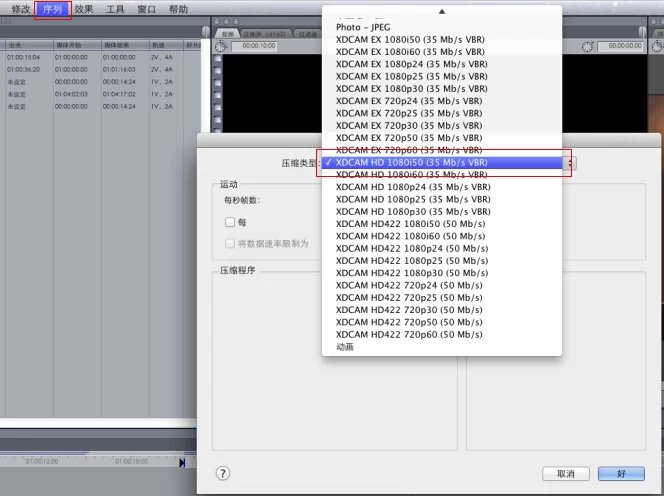Image resolution: width=664 pixels, height=496 pixels.
Task: Choose XDCAM EX 720p50 (35 Mb/s VBR)
Action: point(442,138)
